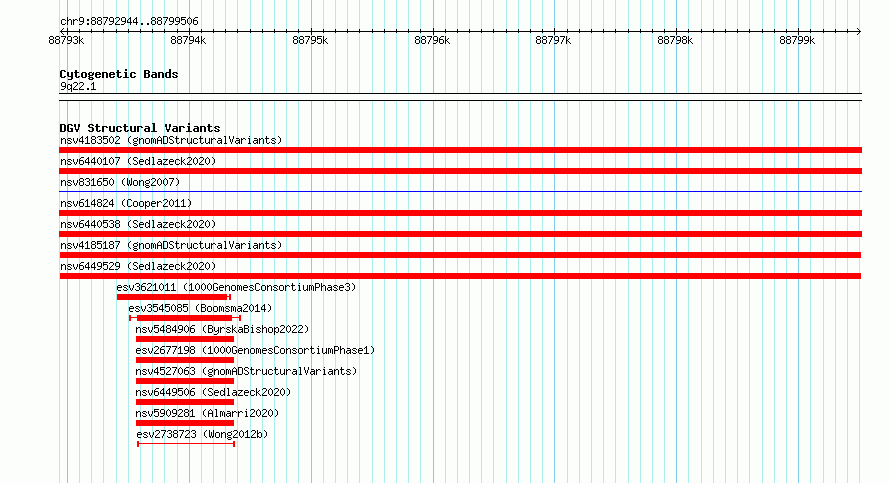Viewport: 890px width, 483px height.
Task: Click the Cytogenetic Bands track title
Action: click(119, 74)
